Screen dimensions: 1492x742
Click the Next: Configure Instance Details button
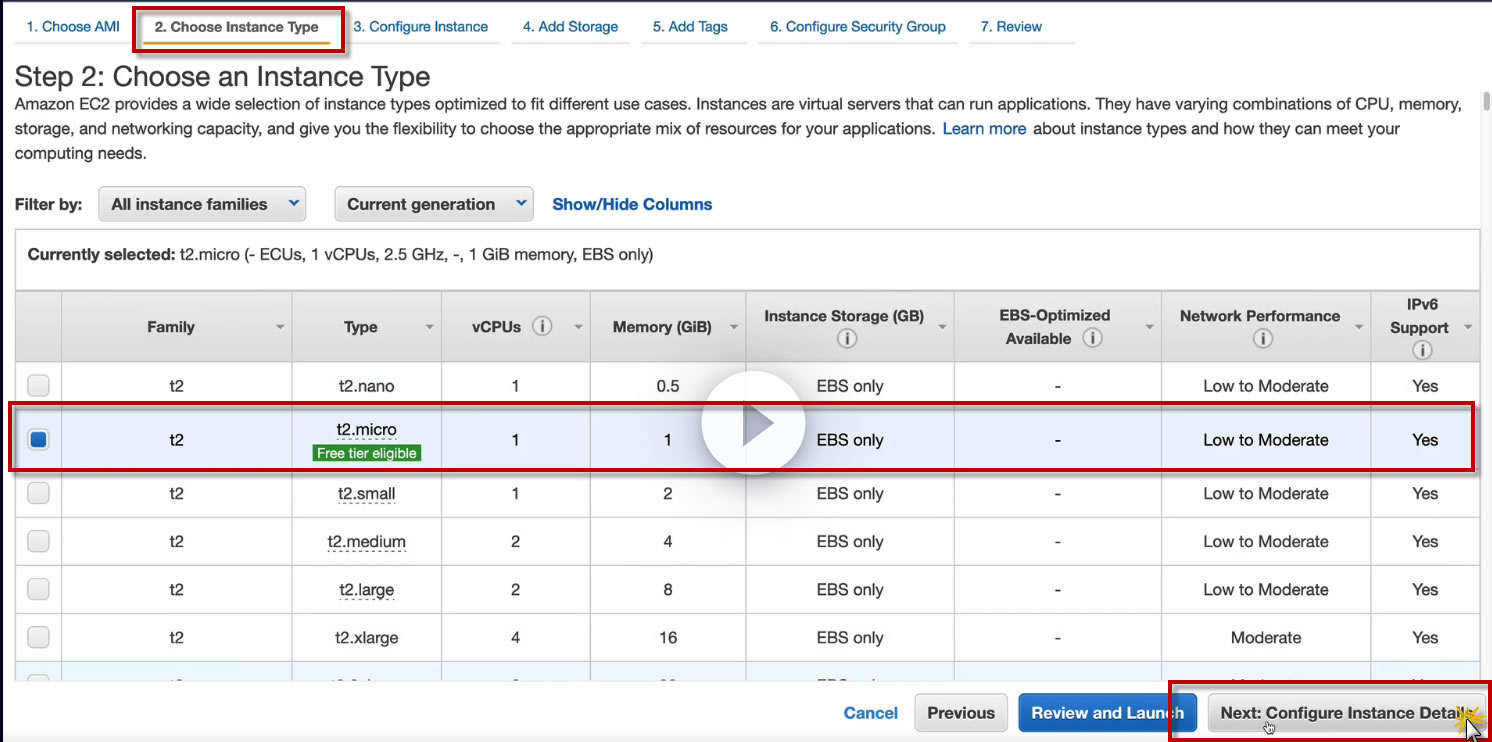[1345, 713]
